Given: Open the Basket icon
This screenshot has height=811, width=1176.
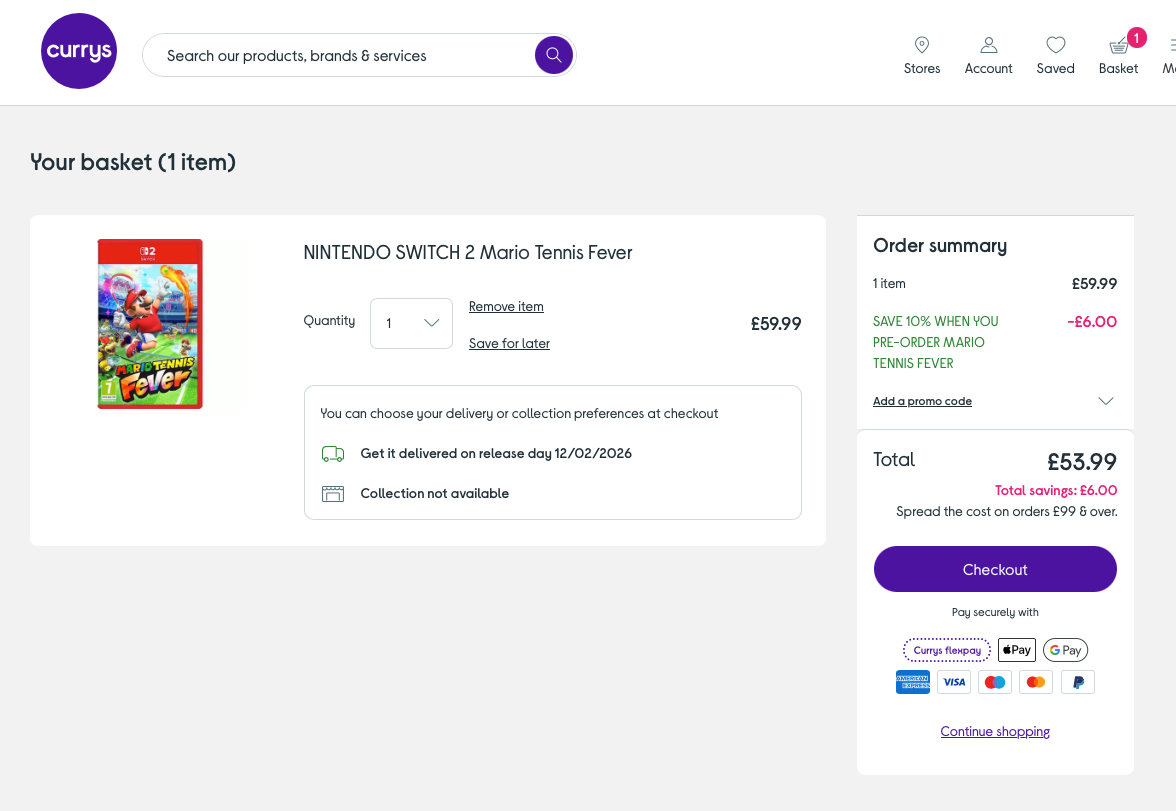Looking at the screenshot, I should click(1119, 47).
